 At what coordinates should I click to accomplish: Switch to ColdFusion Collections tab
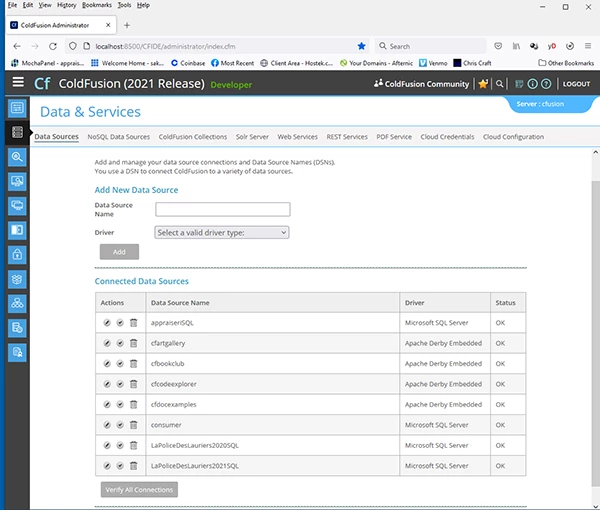coord(193,137)
